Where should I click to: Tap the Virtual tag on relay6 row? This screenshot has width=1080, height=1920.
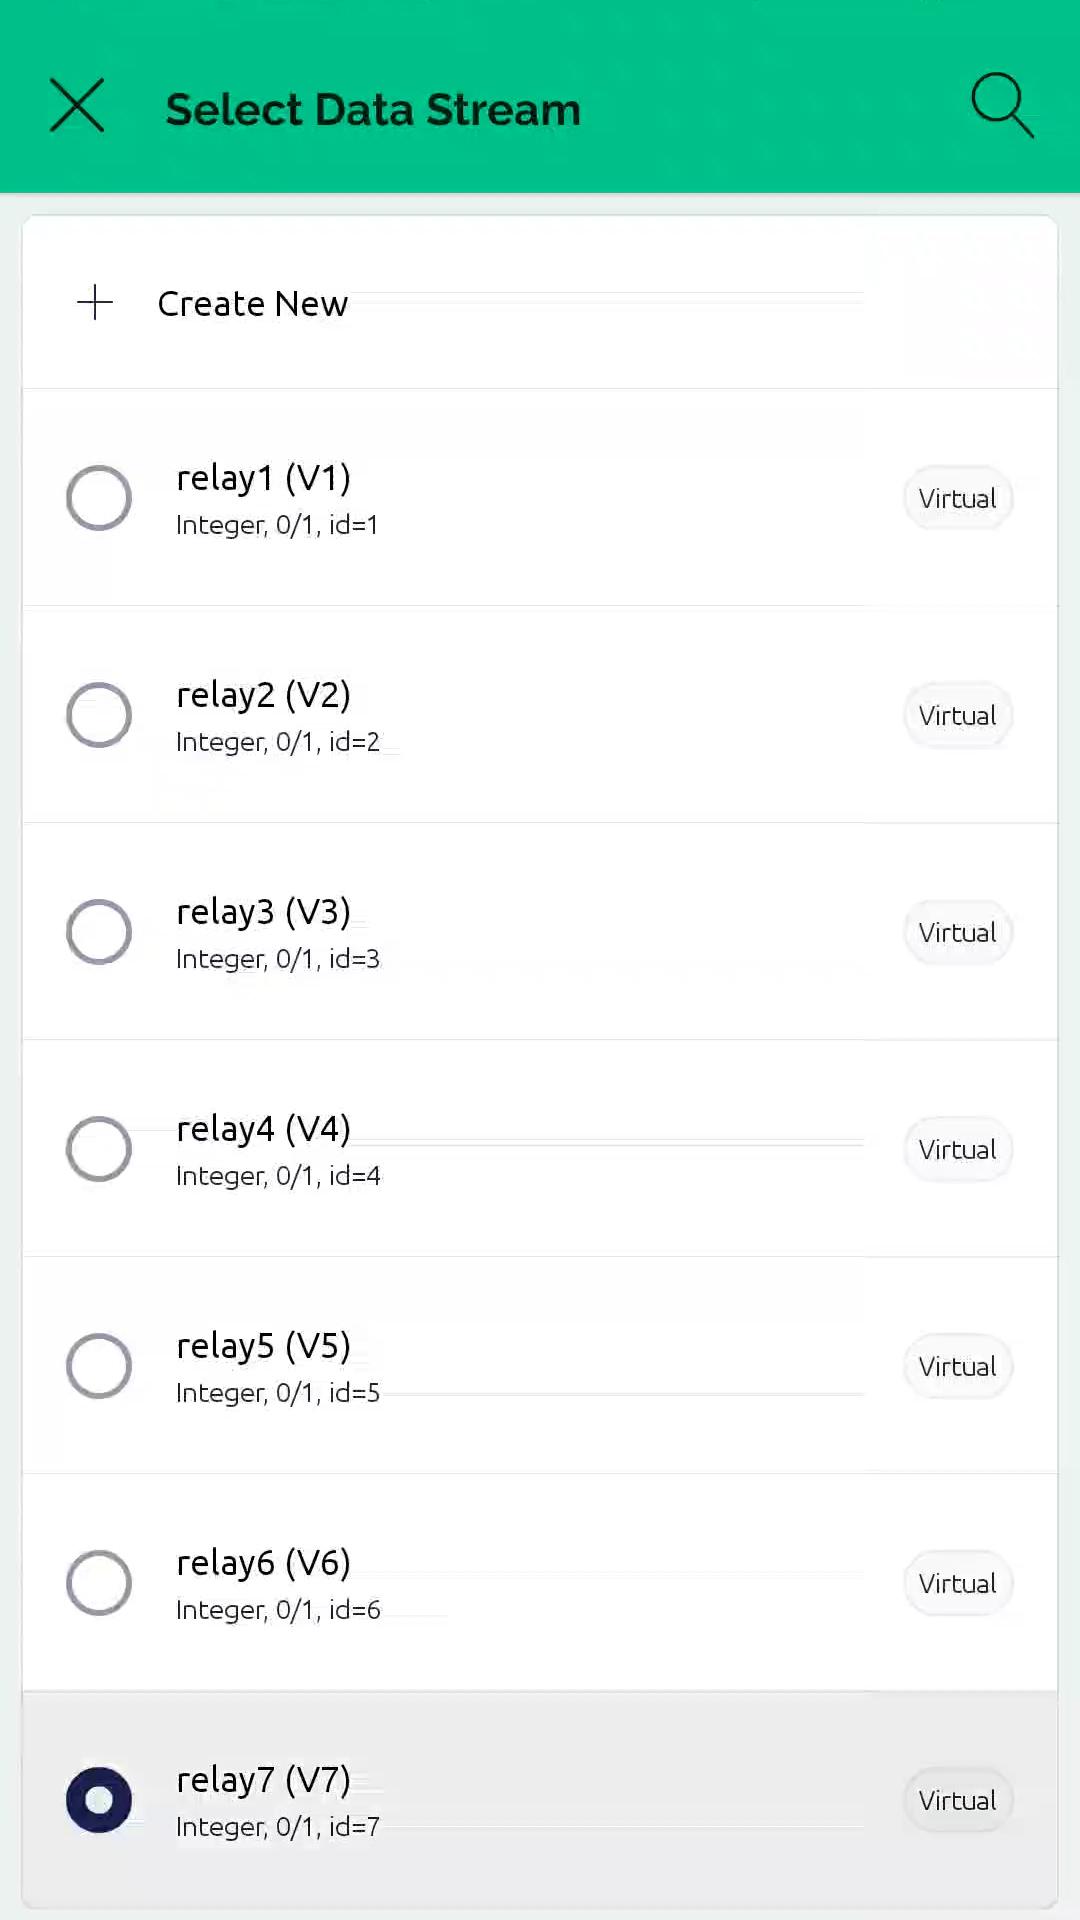[x=957, y=1583]
